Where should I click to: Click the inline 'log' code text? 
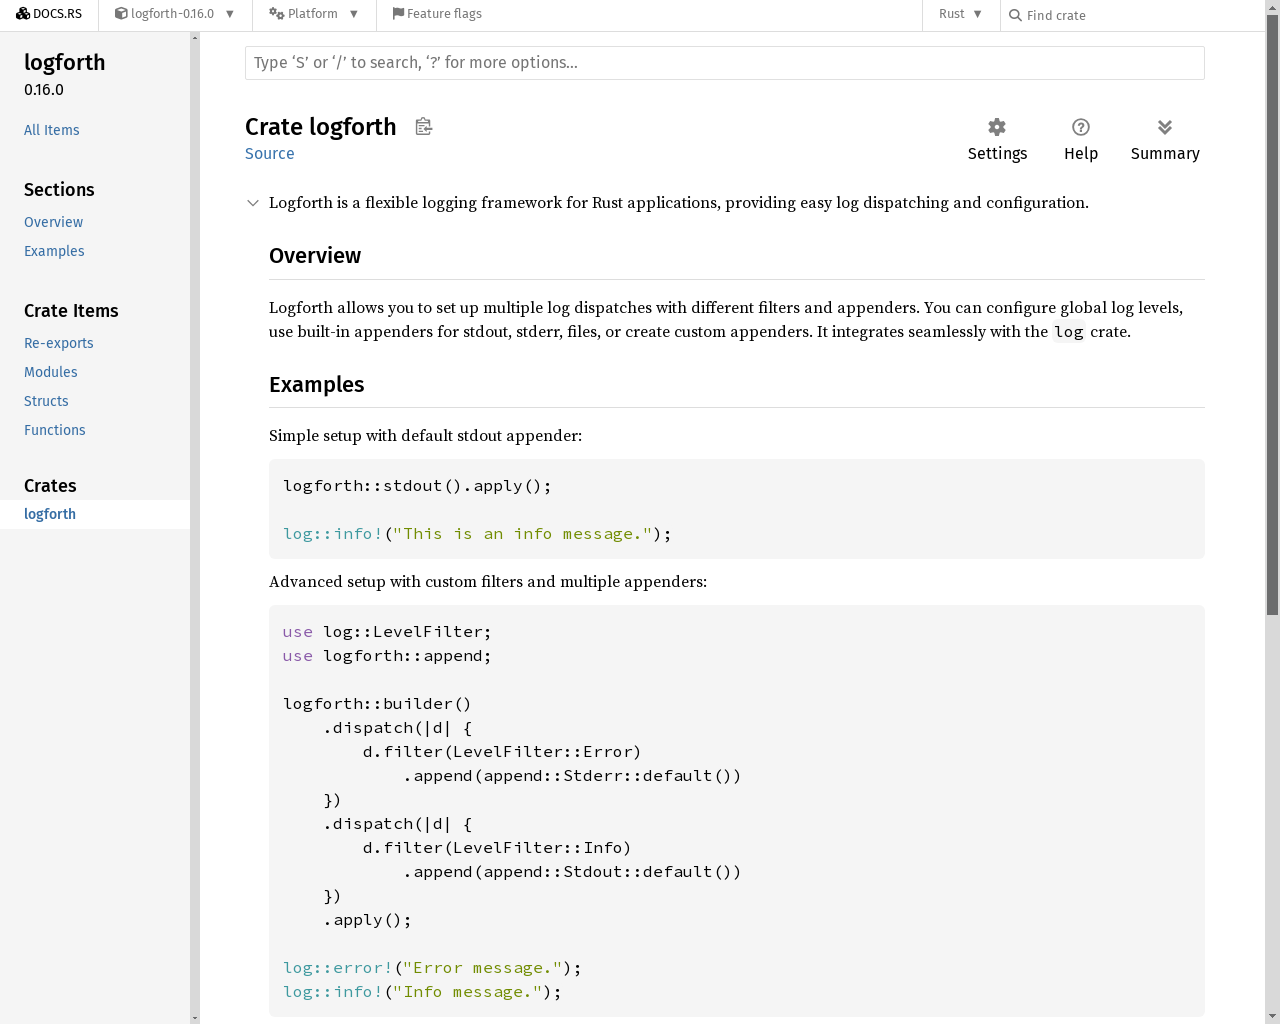pos(1069,332)
